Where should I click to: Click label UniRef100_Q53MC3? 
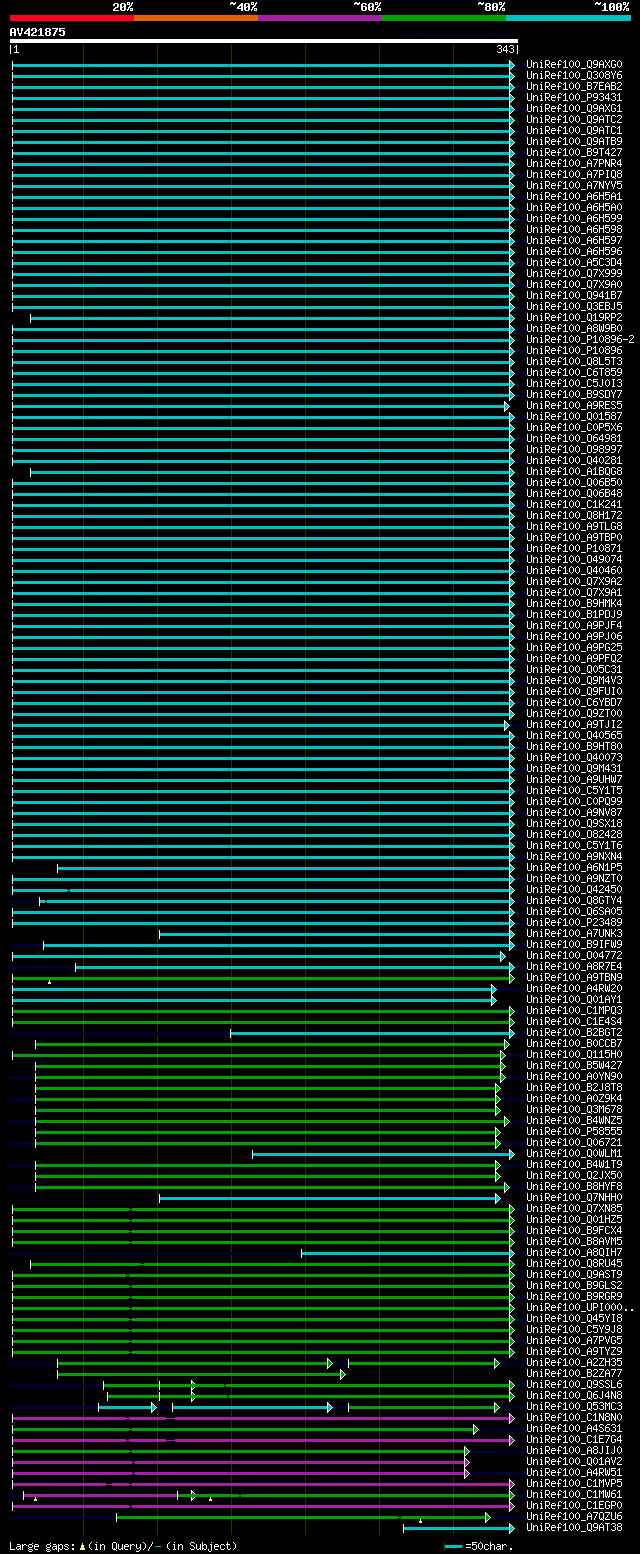(574, 1407)
